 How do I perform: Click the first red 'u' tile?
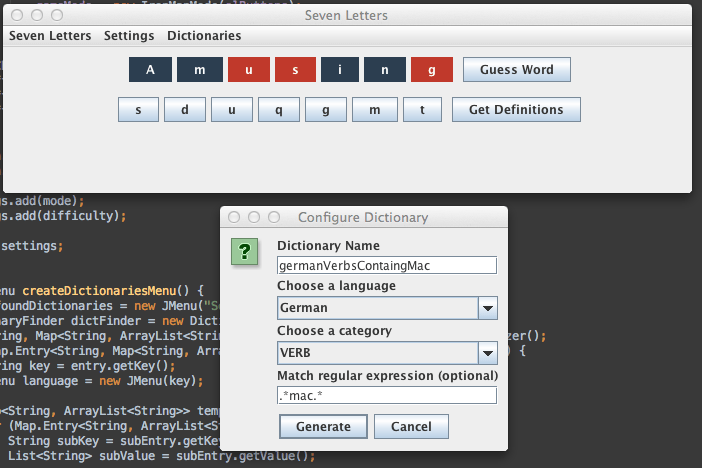249,70
